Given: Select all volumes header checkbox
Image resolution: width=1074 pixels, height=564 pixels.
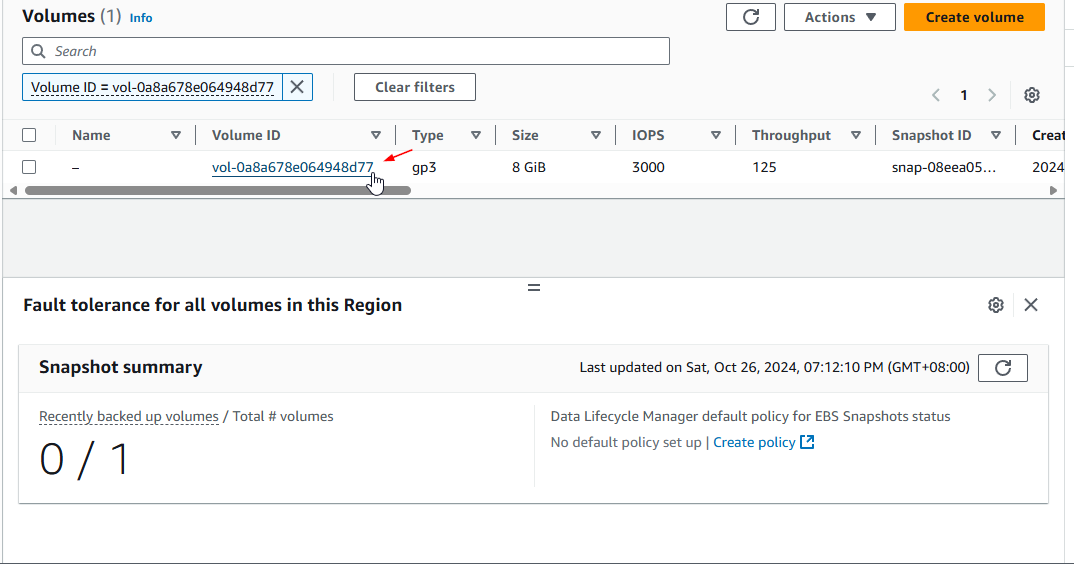Looking at the screenshot, I should tap(29, 135).
